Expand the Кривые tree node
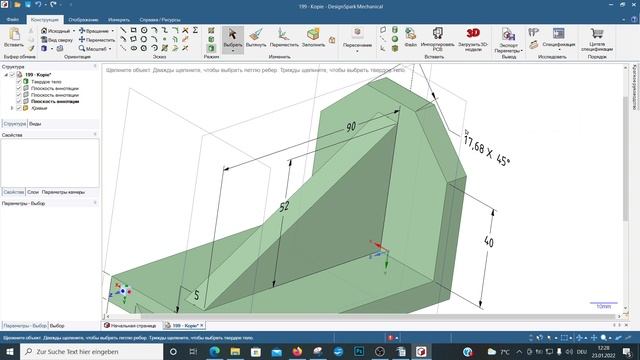 (12, 108)
